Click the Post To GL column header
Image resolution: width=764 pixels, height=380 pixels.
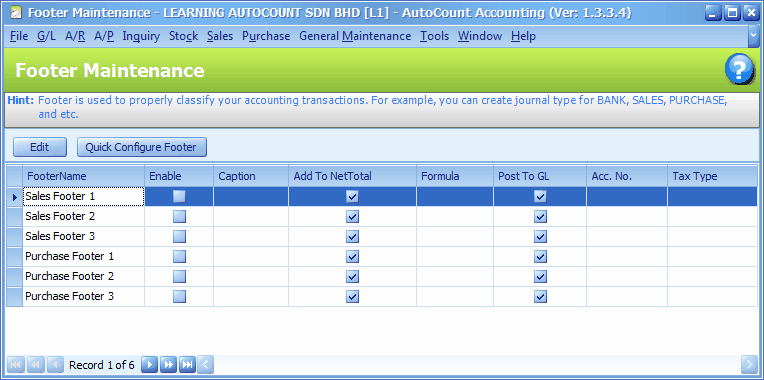pyautogui.click(x=540, y=176)
